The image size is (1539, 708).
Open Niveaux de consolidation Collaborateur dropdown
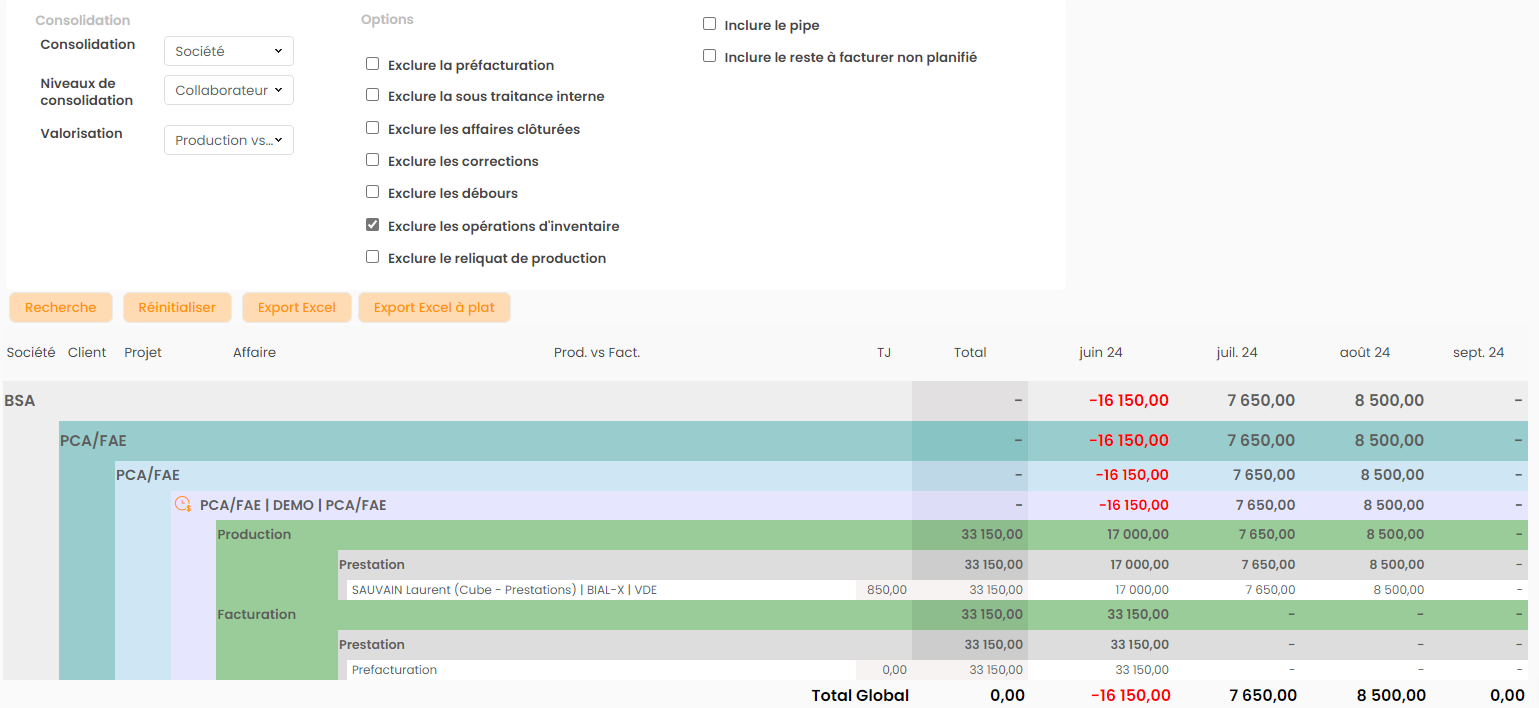tap(228, 90)
